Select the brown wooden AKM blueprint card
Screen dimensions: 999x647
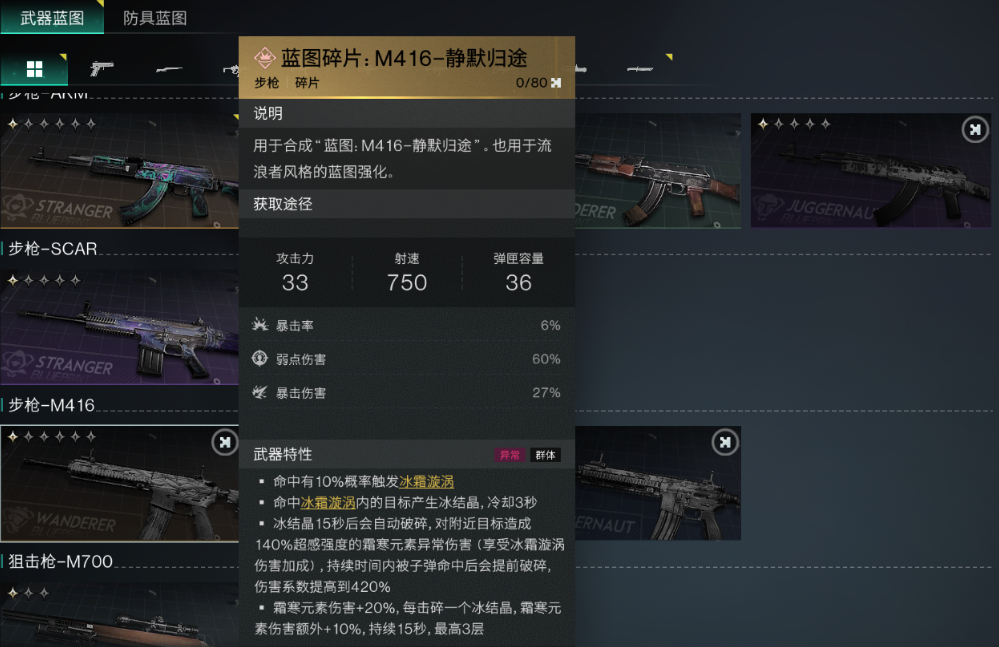(x=658, y=171)
